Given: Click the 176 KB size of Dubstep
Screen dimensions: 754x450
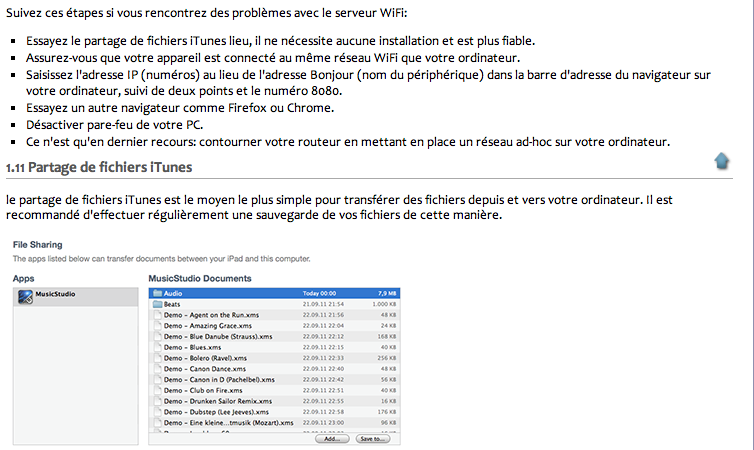Looking at the screenshot, I should coord(387,412).
